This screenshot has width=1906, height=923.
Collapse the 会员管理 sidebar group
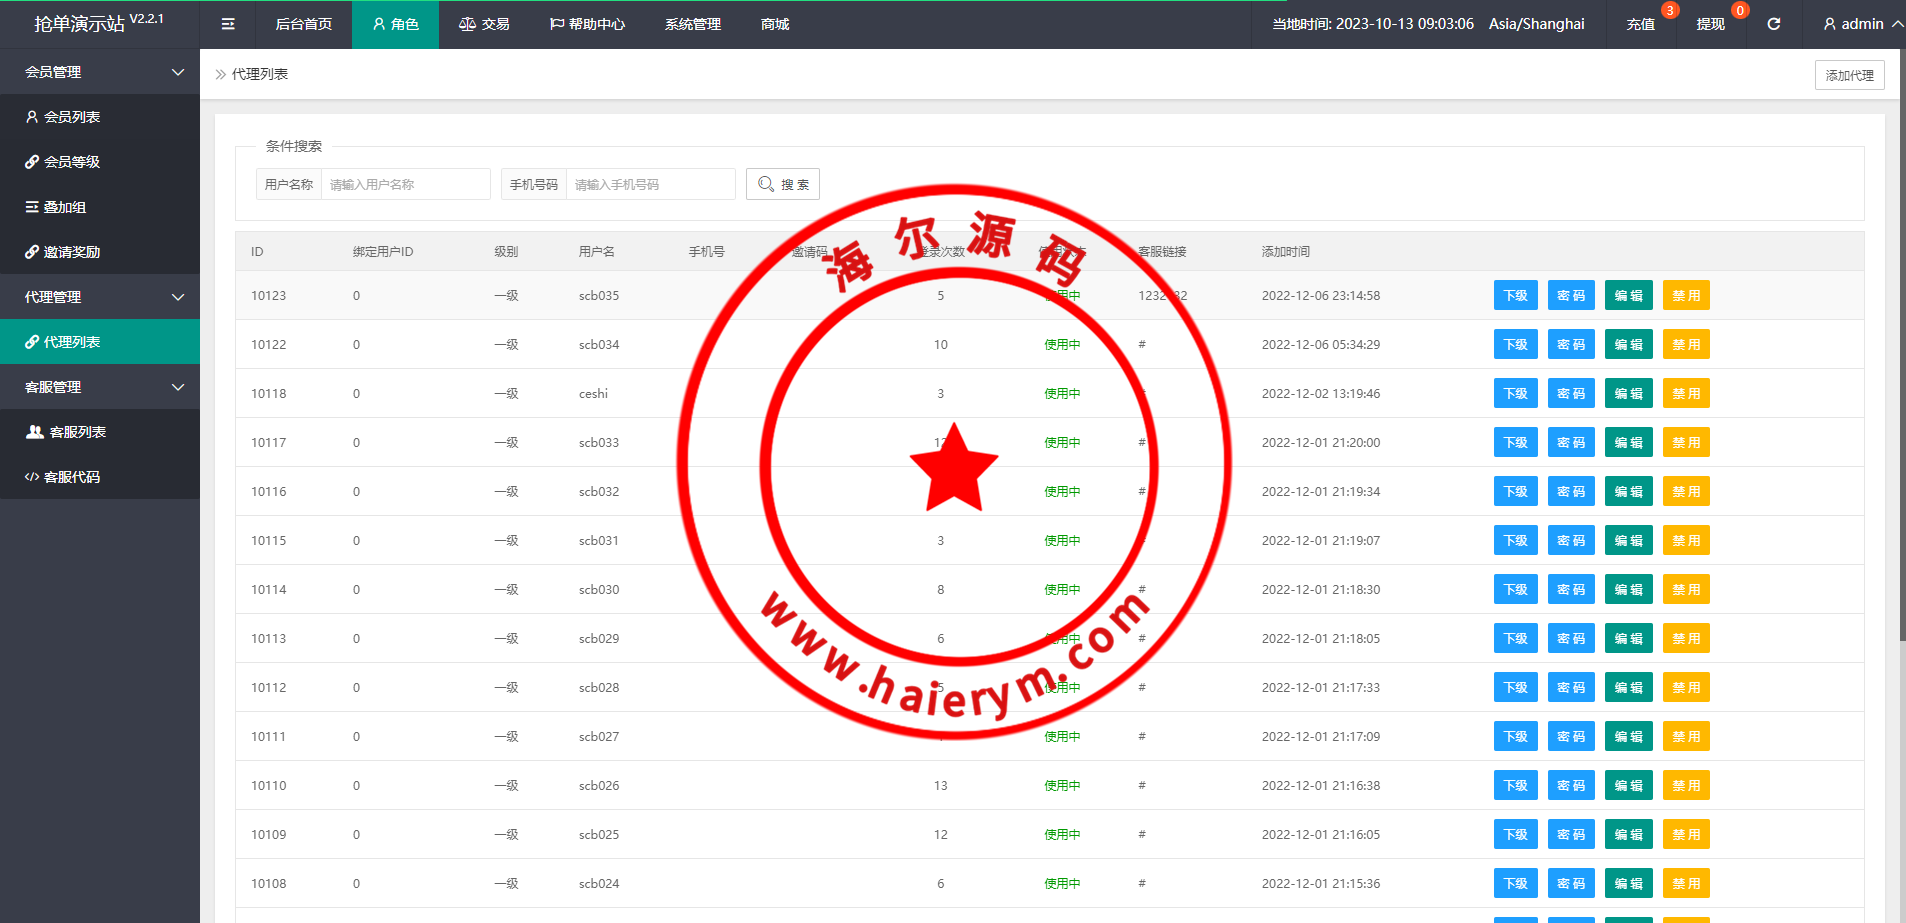tap(100, 72)
